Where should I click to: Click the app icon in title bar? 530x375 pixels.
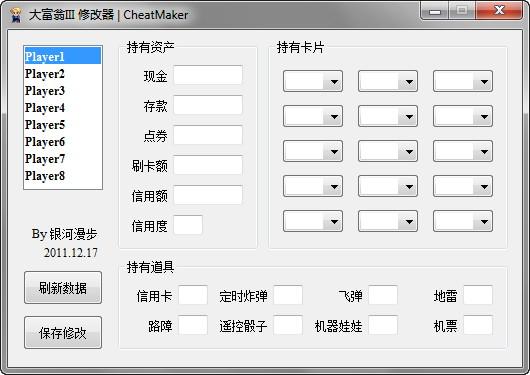(16, 15)
